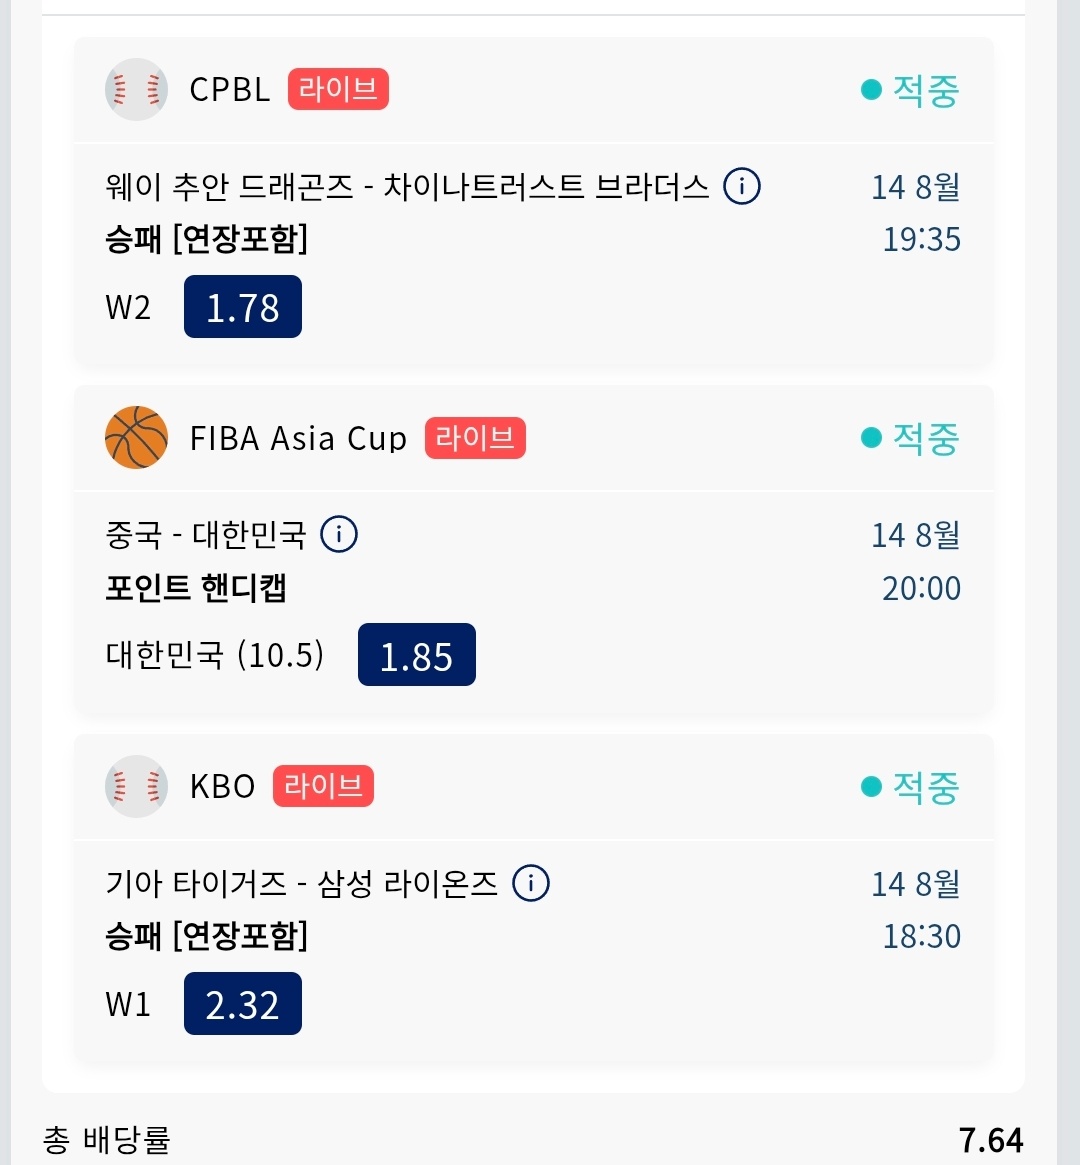Open info icon for 중국 - 대한민국 match
This screenshot has height=1165, width=1080.
pyautogui.click(x=339, y=534)
